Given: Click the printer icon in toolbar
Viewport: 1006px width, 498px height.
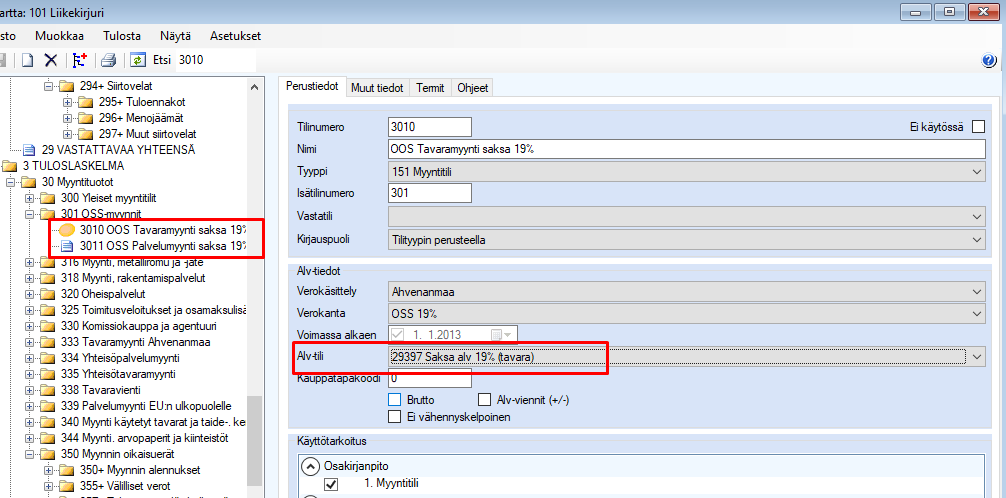Looking at the screenshot, I should (108, 60).
